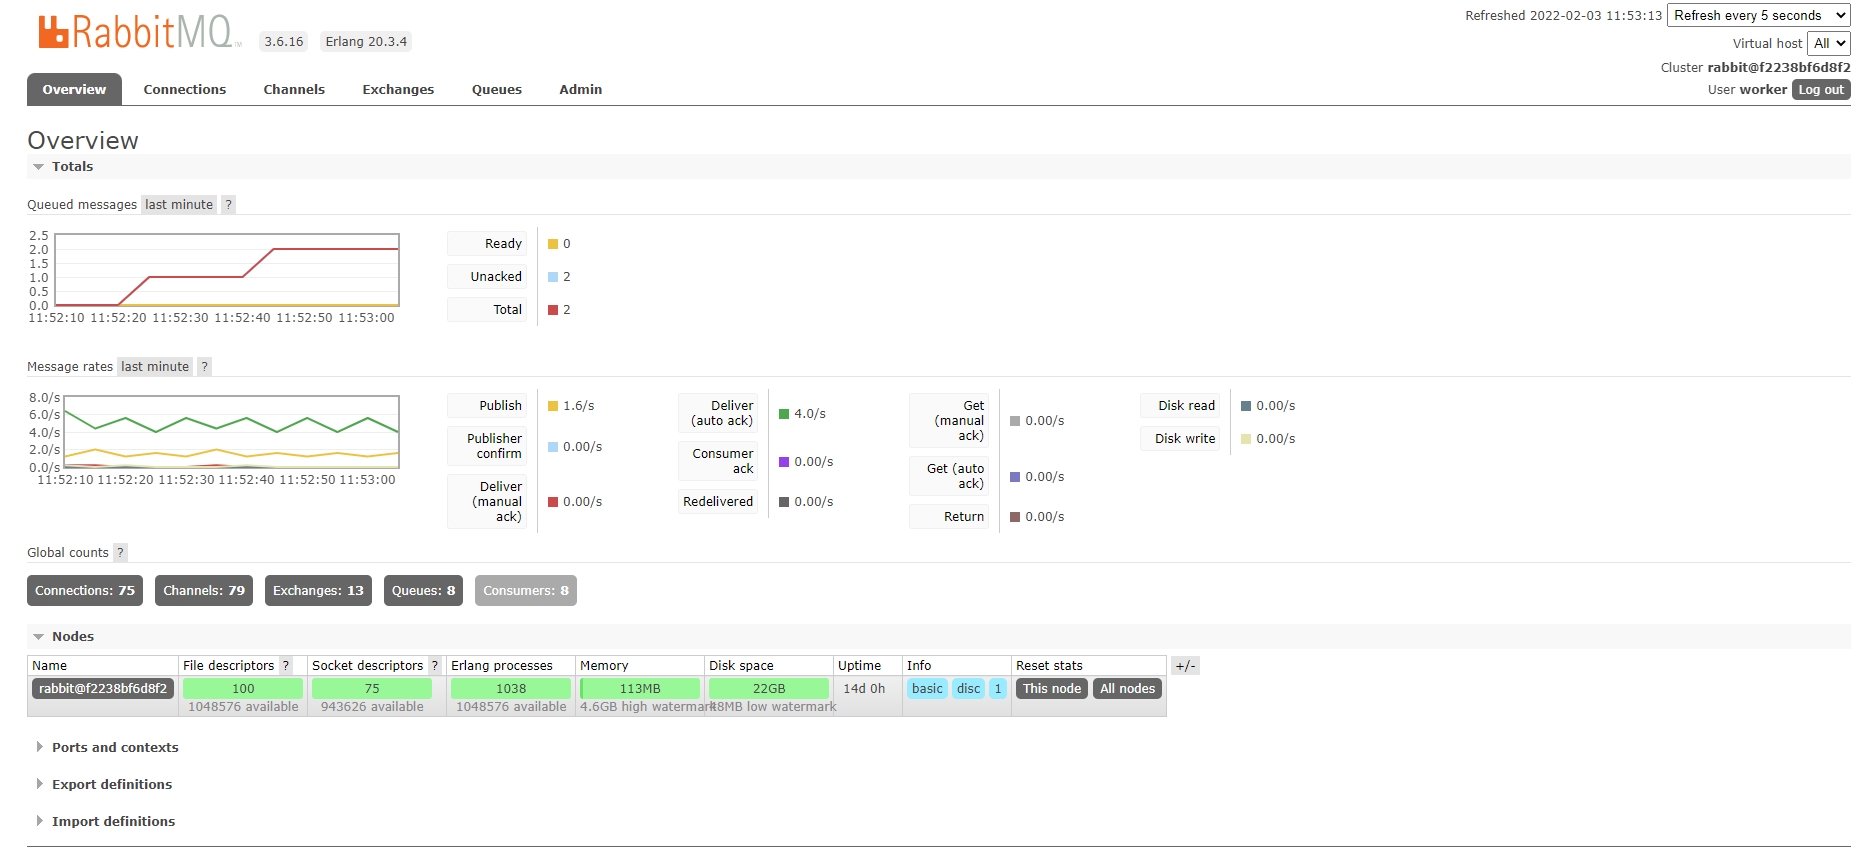The height and width of the screenshot is (847, 1854).
Task: Open the Queues tab
Action: click(497, 89)
